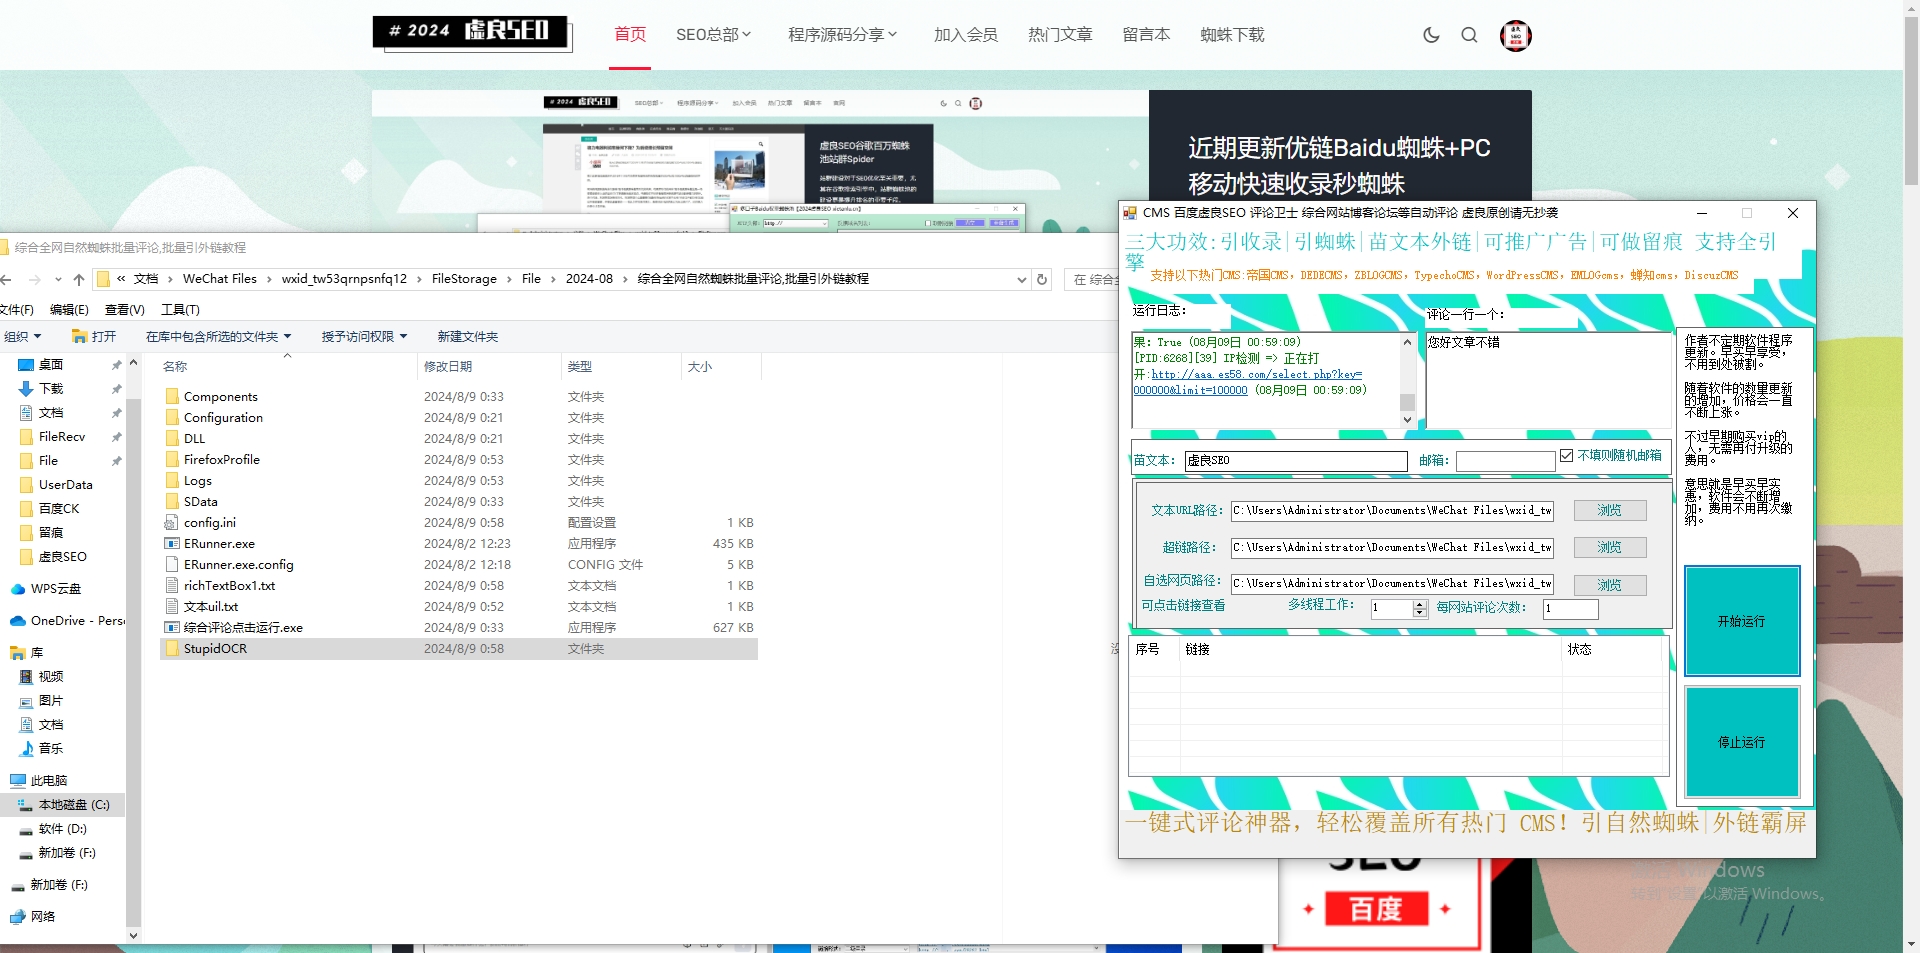Select 文本uil.txt file
This screenshot has height=953, width=1920.
click(210, 607)
